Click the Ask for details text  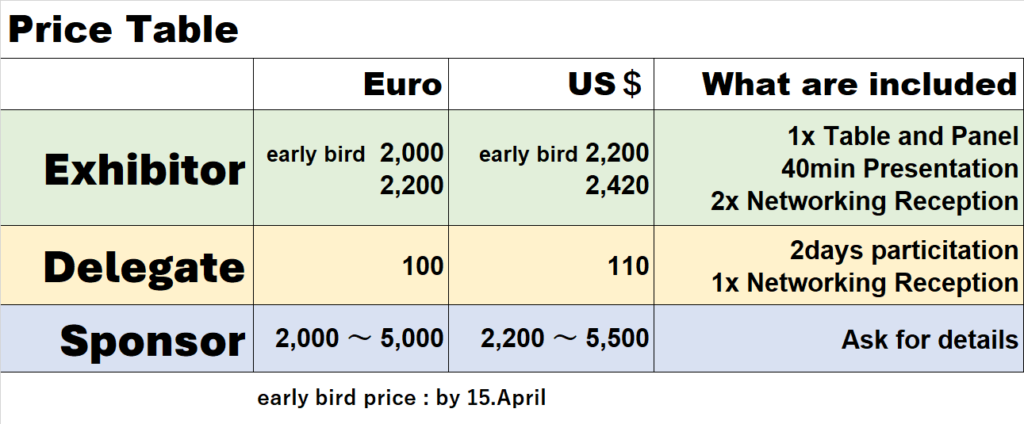pos(929,340)
